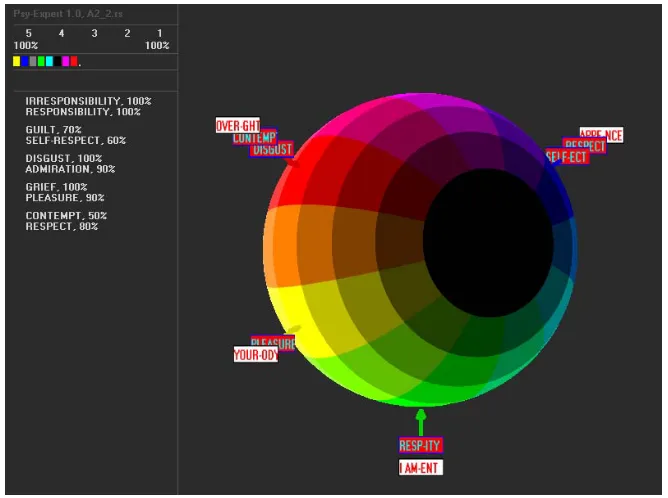Click the SELF-ECT tag beside the sphere
This screenshot has height=498, width=668.
click(567, 157)
